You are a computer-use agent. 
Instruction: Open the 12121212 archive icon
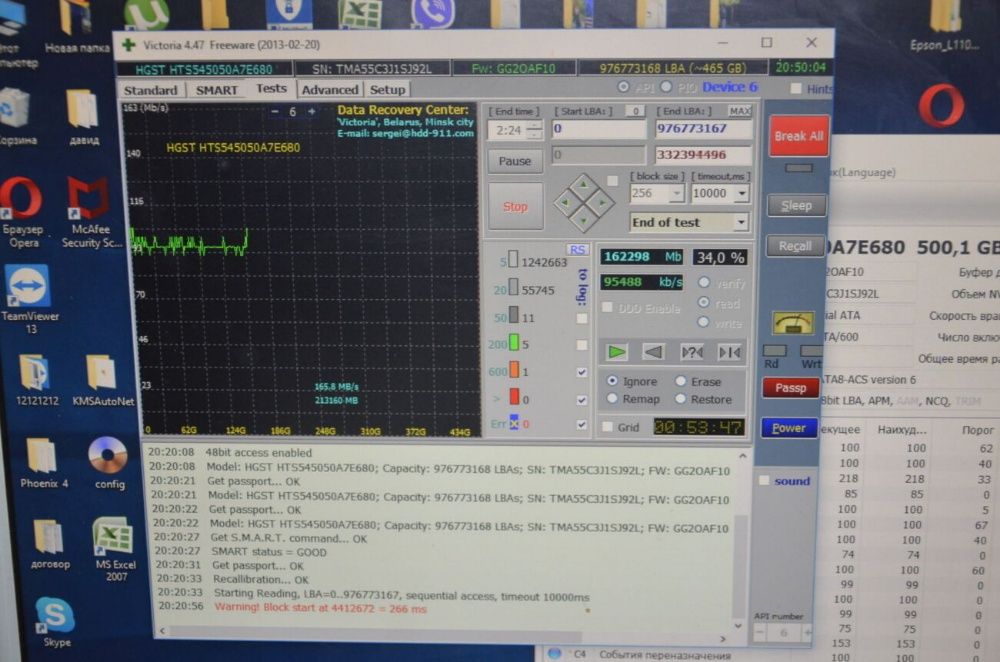36,381
